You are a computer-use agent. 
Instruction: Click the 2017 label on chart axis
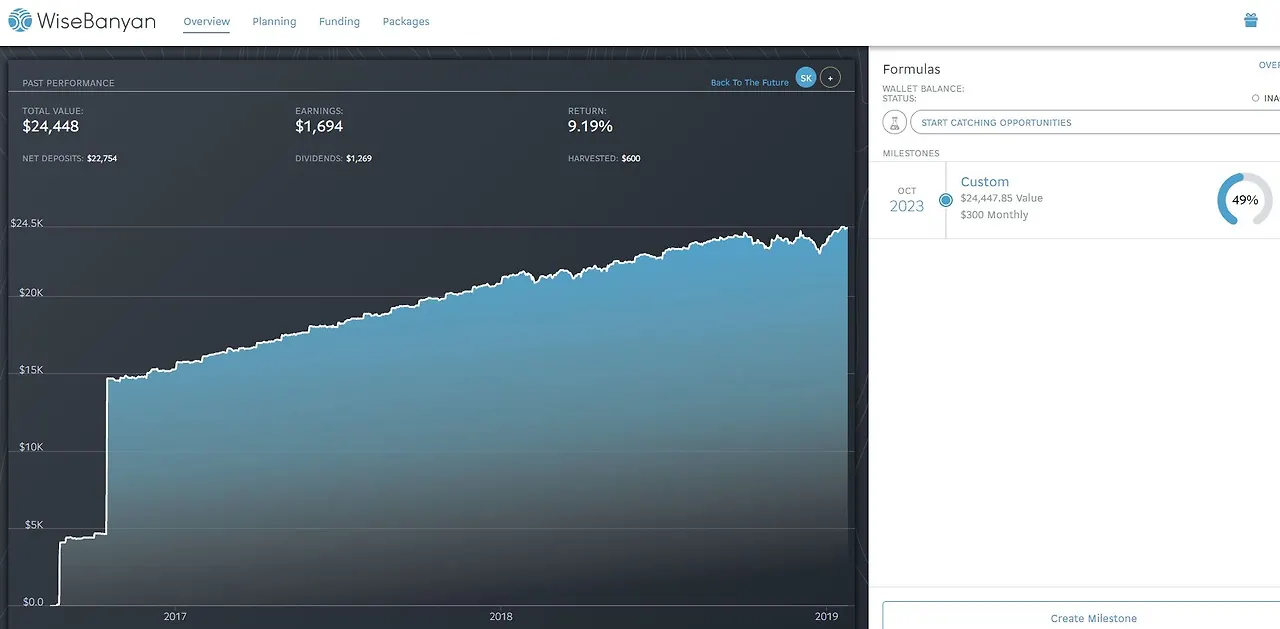coord(175,616)
